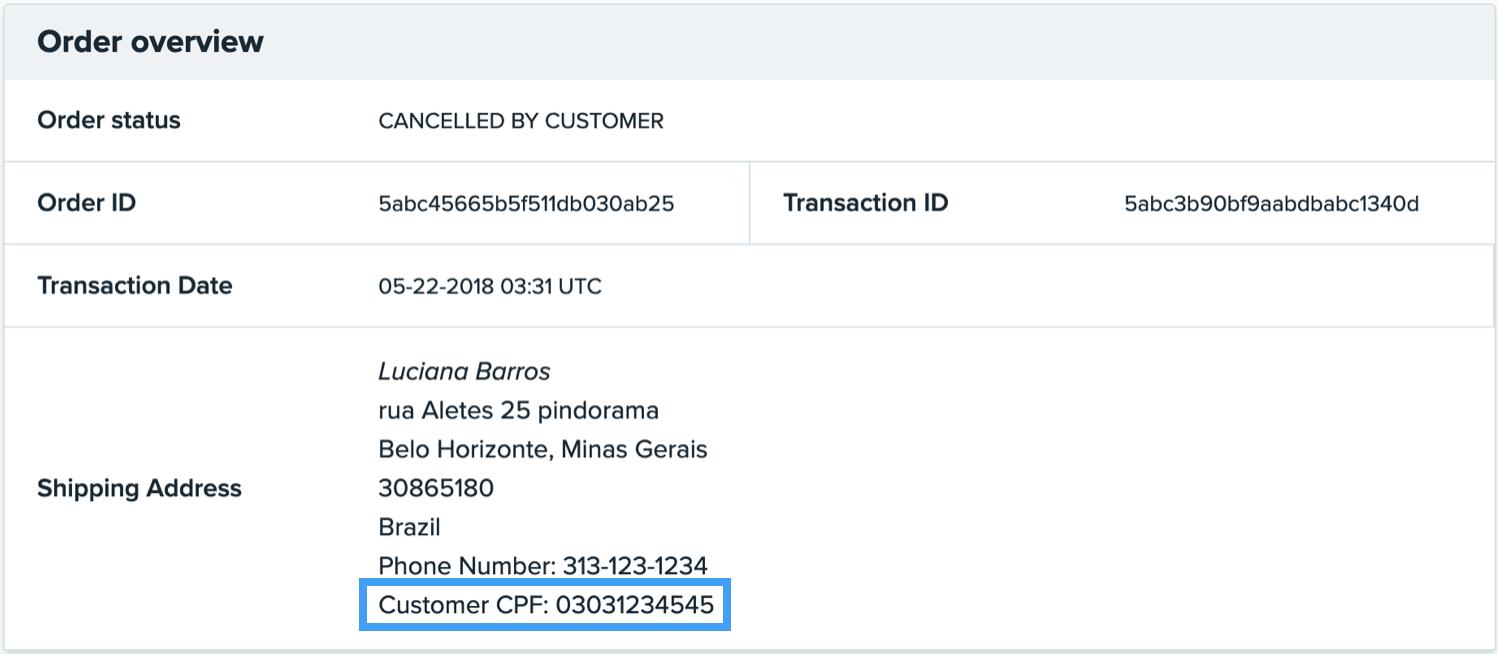Select the CPF number 03031234545
Viewport: 1500px width, 654px height.
click(x=635, y=605)
